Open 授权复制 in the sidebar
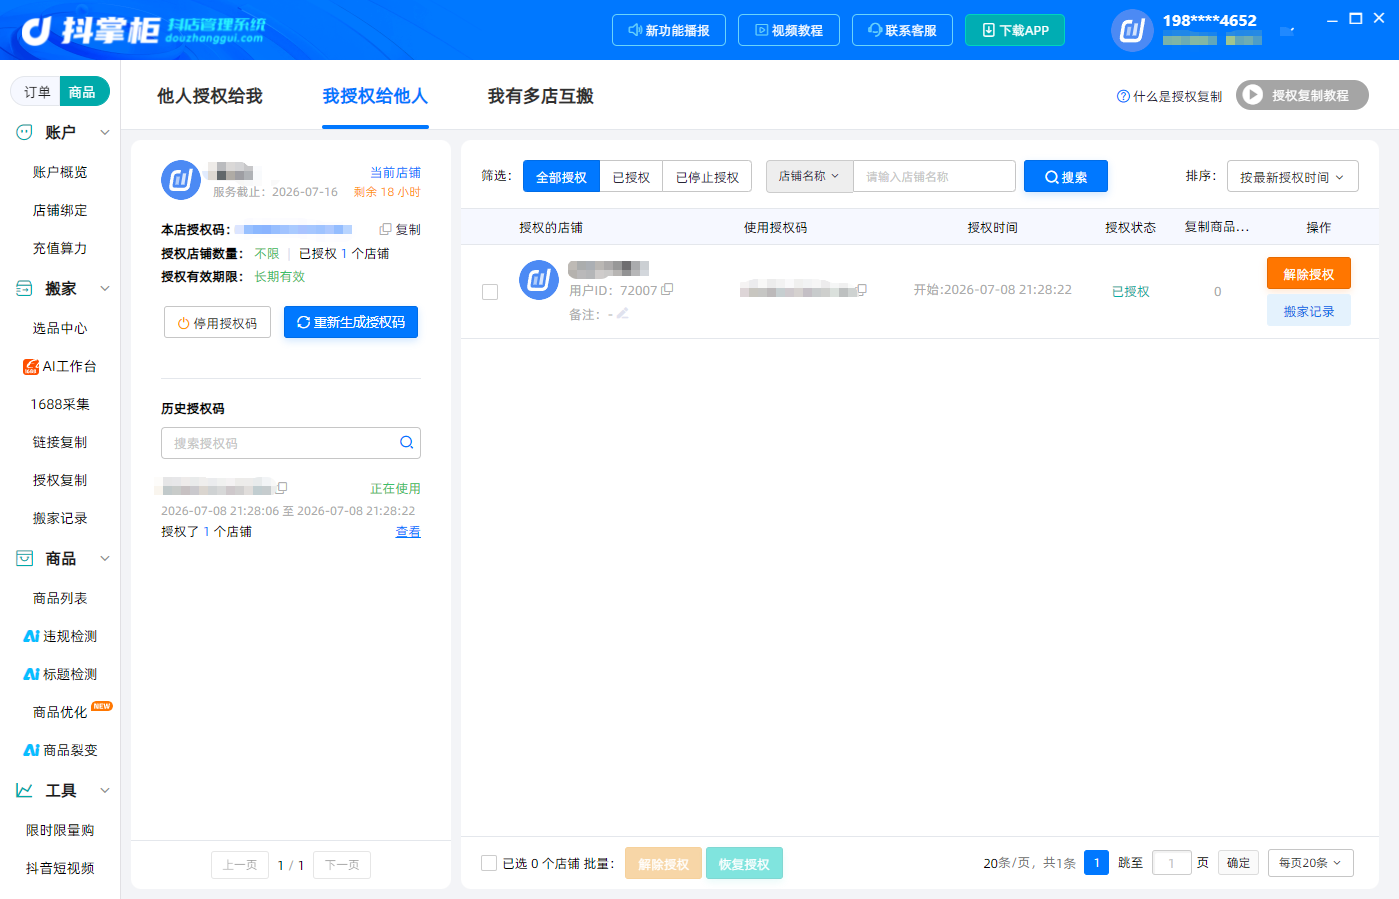 click(x=60, y=480)
